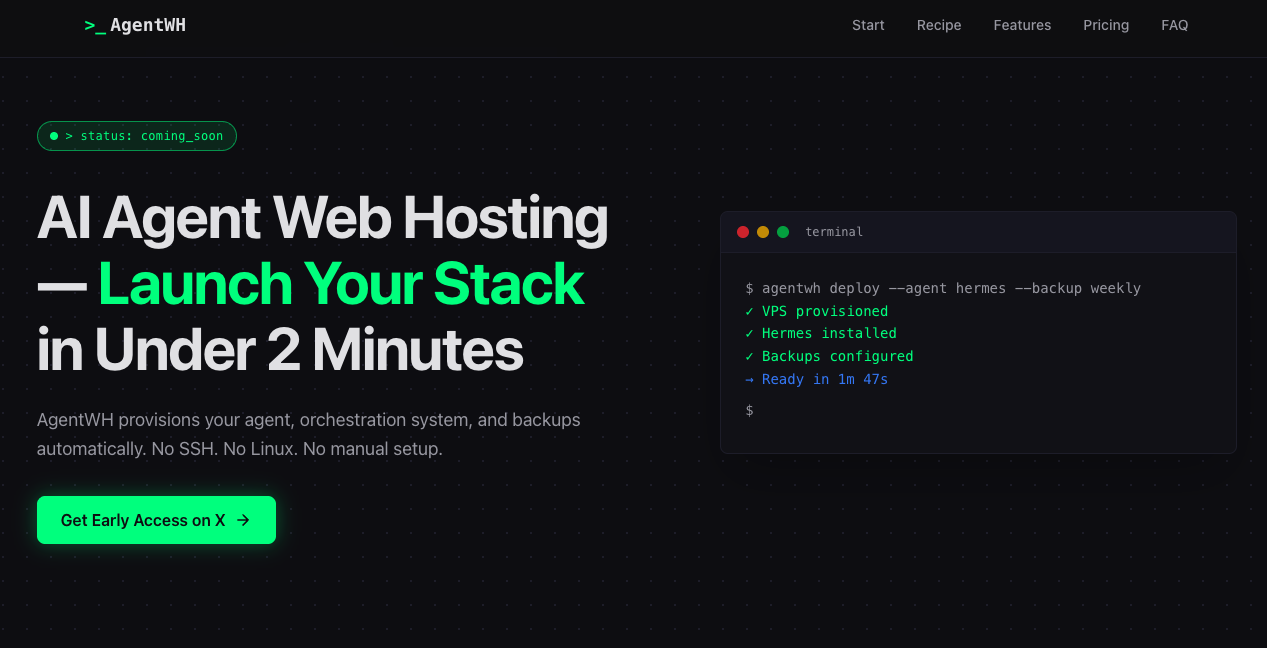Open the Recipe nav link
The height and width of the screenshot is (648, 1267).
tap(939, 25)
